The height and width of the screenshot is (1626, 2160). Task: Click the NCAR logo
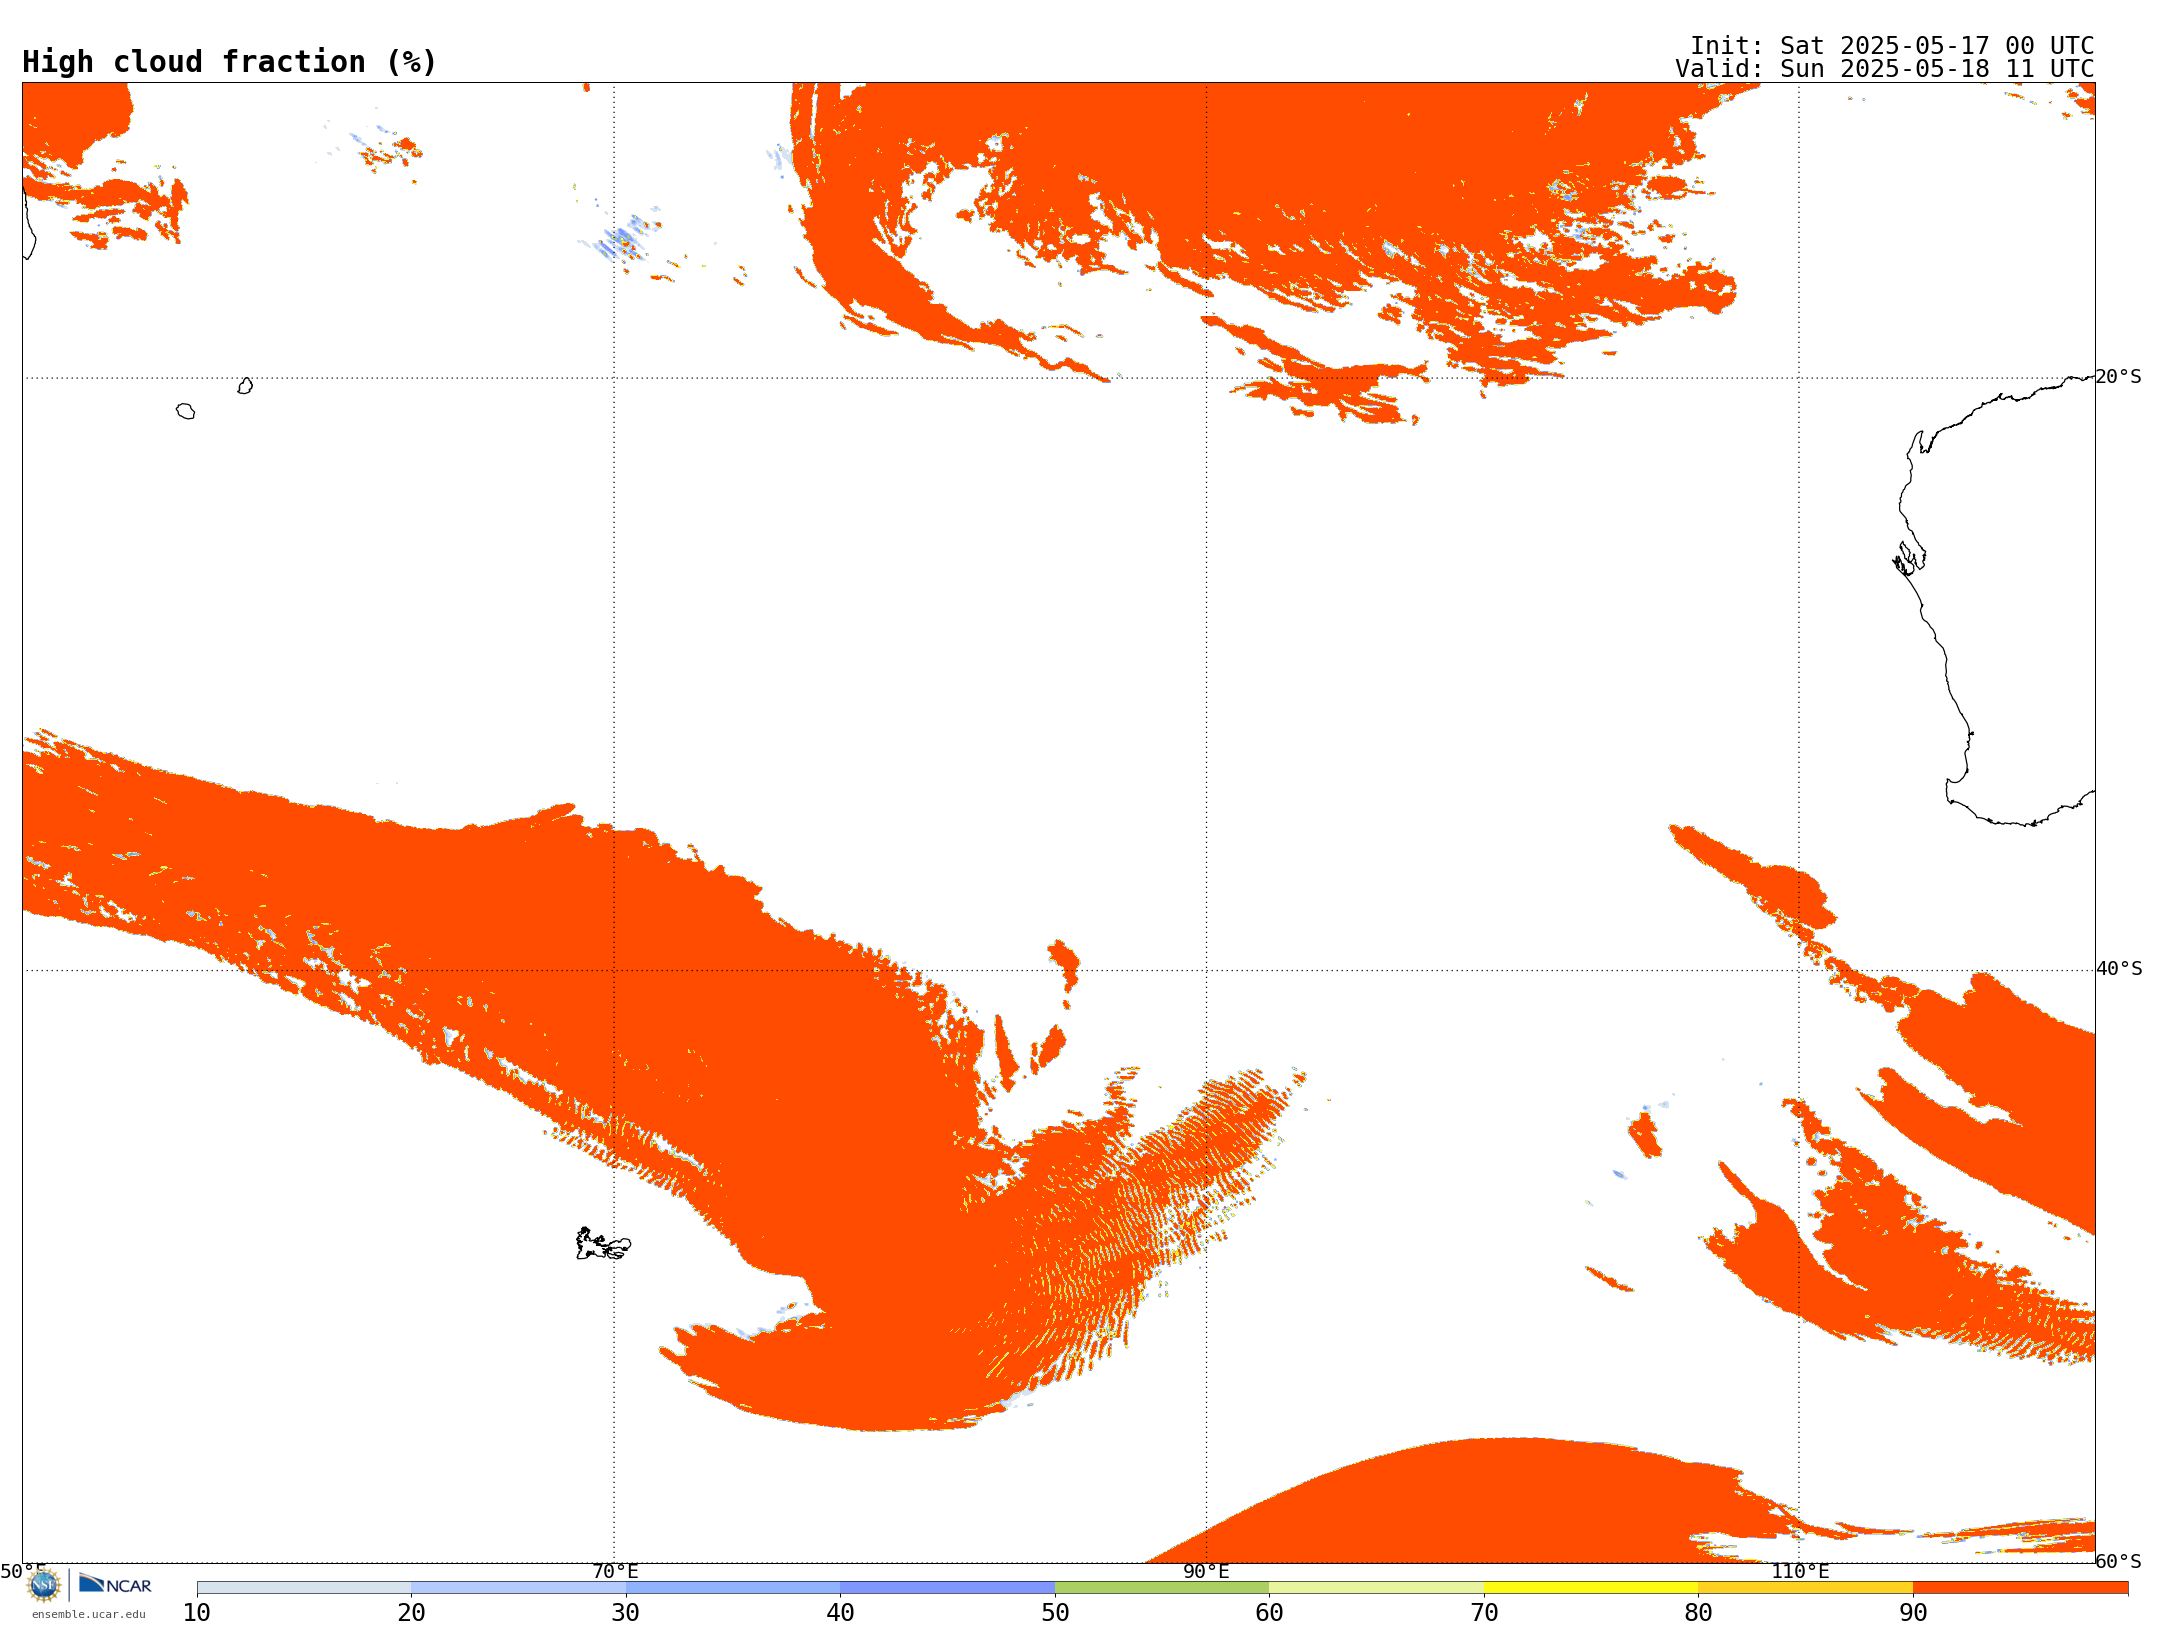click(115, 1584)
